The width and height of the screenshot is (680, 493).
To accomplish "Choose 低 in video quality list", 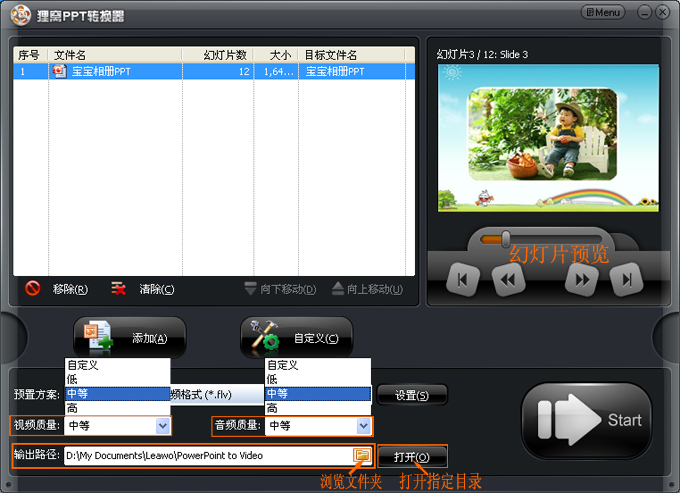I will [118, 379].
